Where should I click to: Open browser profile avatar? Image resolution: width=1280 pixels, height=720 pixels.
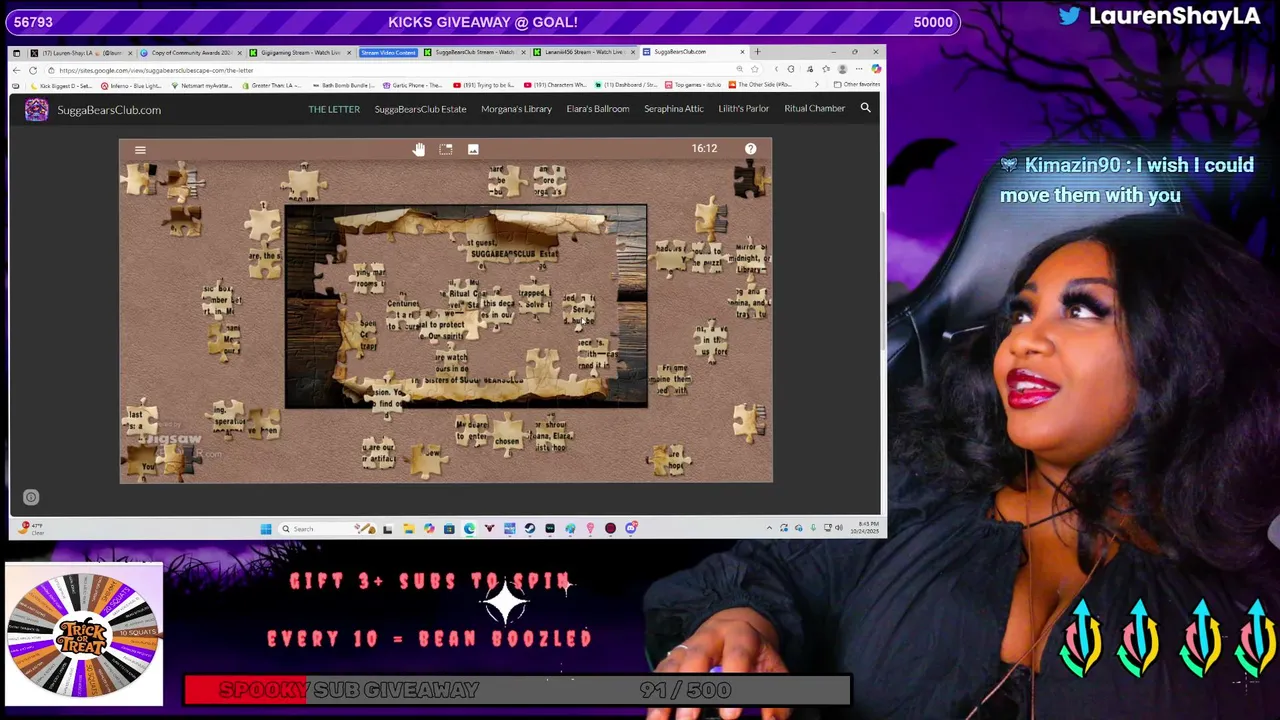pyautogui.click(x=842, y=69)
